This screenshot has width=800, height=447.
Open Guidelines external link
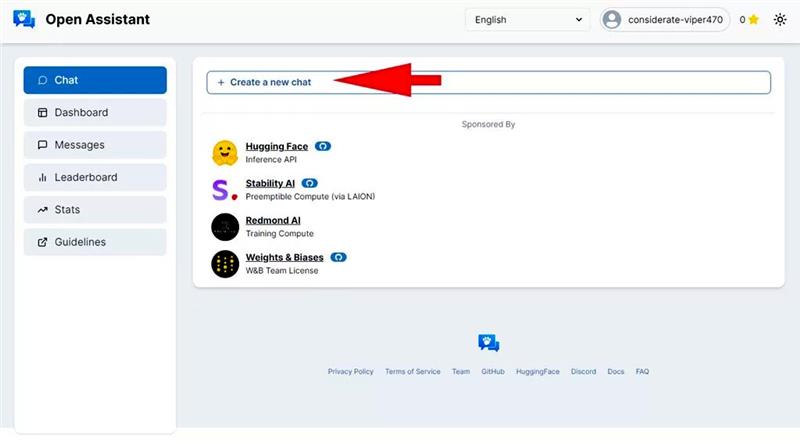[95, 242]
